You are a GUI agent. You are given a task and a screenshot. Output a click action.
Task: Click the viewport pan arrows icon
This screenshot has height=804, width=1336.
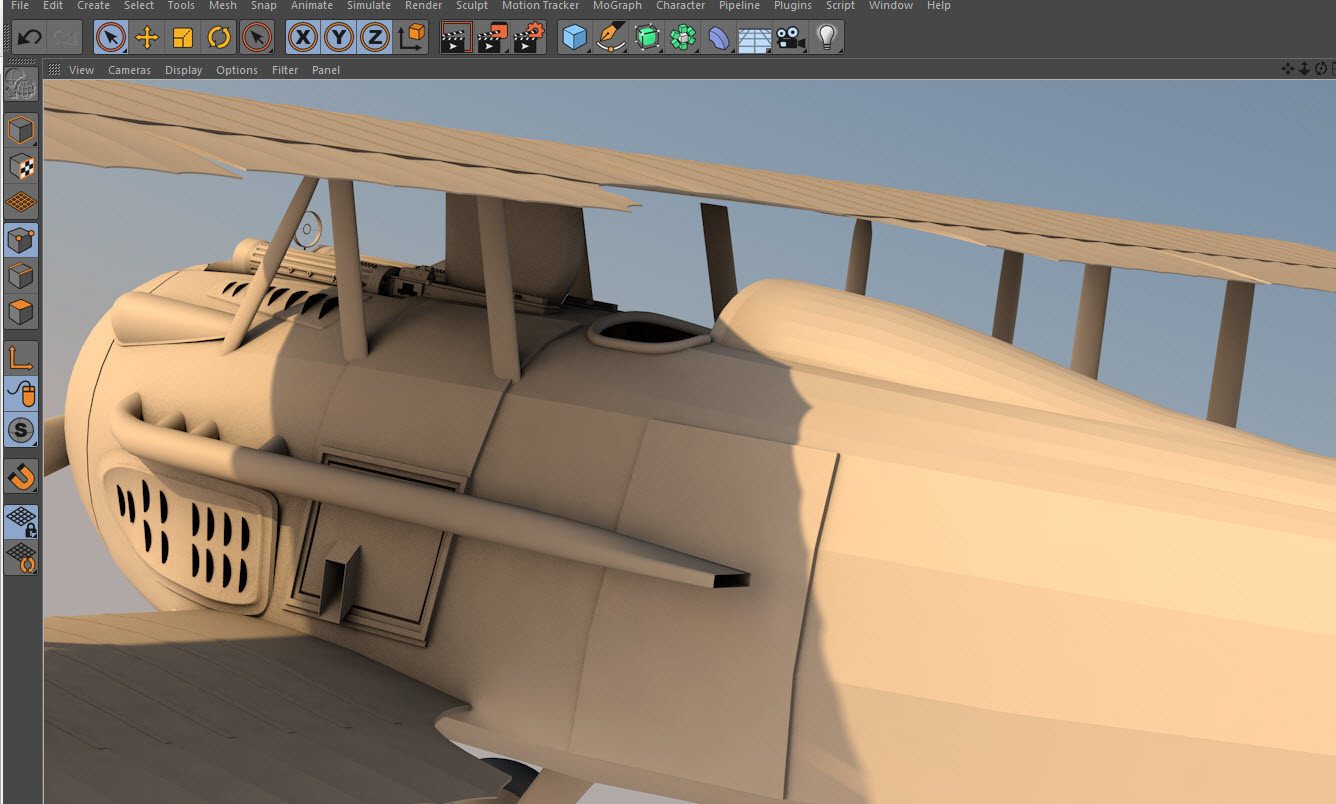pyautogui.click(x=1288, y=68)
